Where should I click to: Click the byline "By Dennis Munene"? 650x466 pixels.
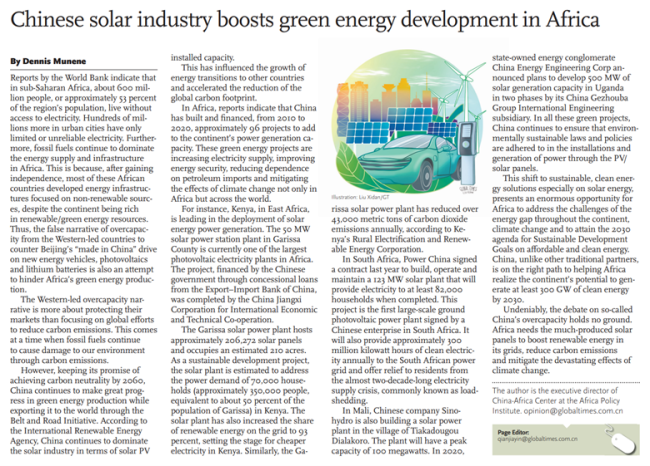point(48,61)
